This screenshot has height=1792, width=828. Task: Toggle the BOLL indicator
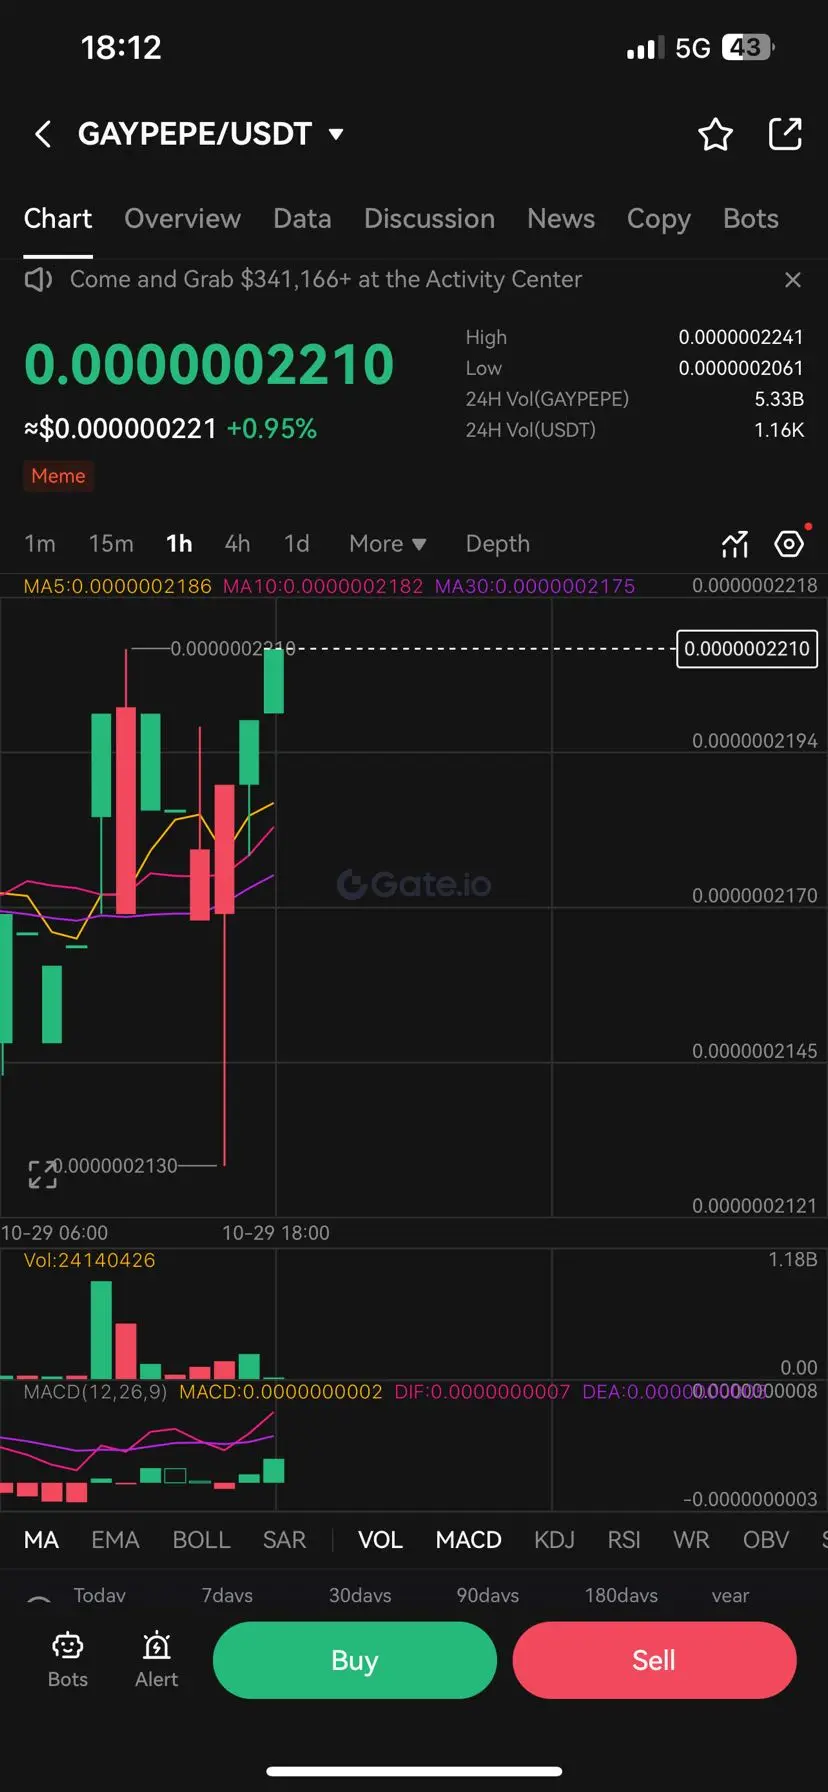click(201, 1540)
